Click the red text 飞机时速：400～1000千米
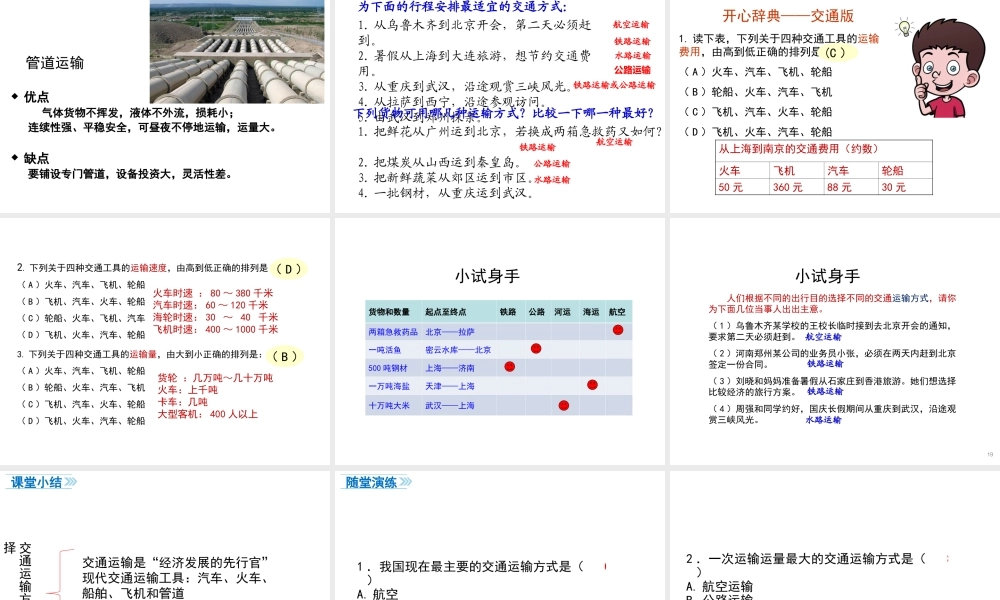 216,330
